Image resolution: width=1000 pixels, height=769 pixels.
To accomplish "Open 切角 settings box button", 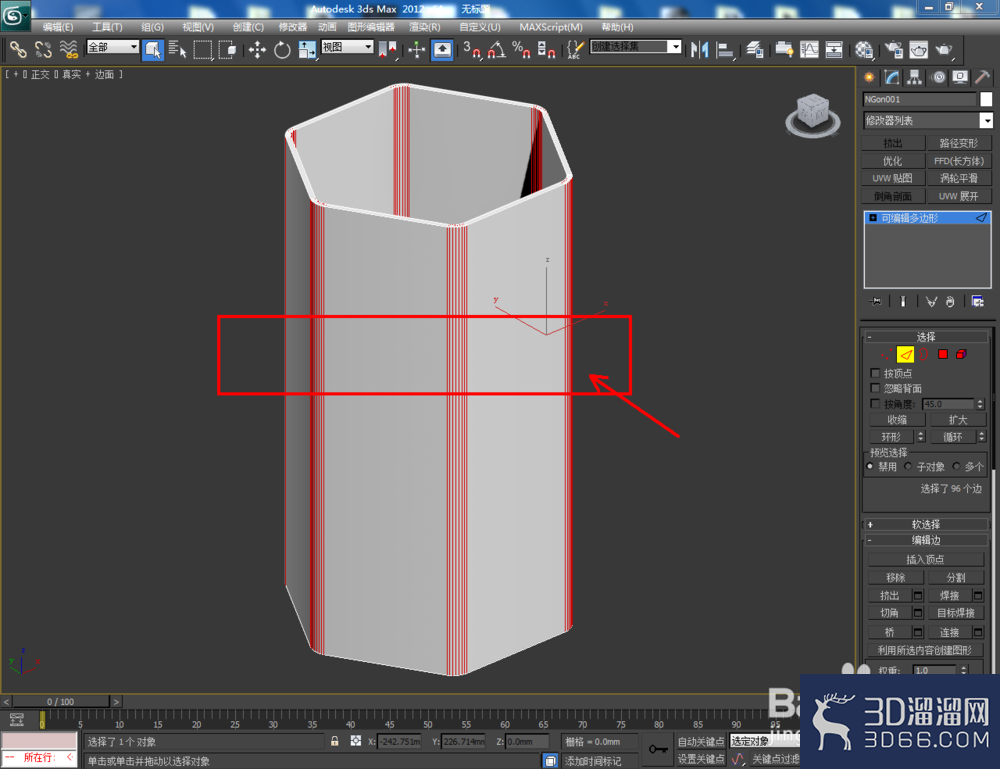I will pyautogui.click(x=918, y=613).
